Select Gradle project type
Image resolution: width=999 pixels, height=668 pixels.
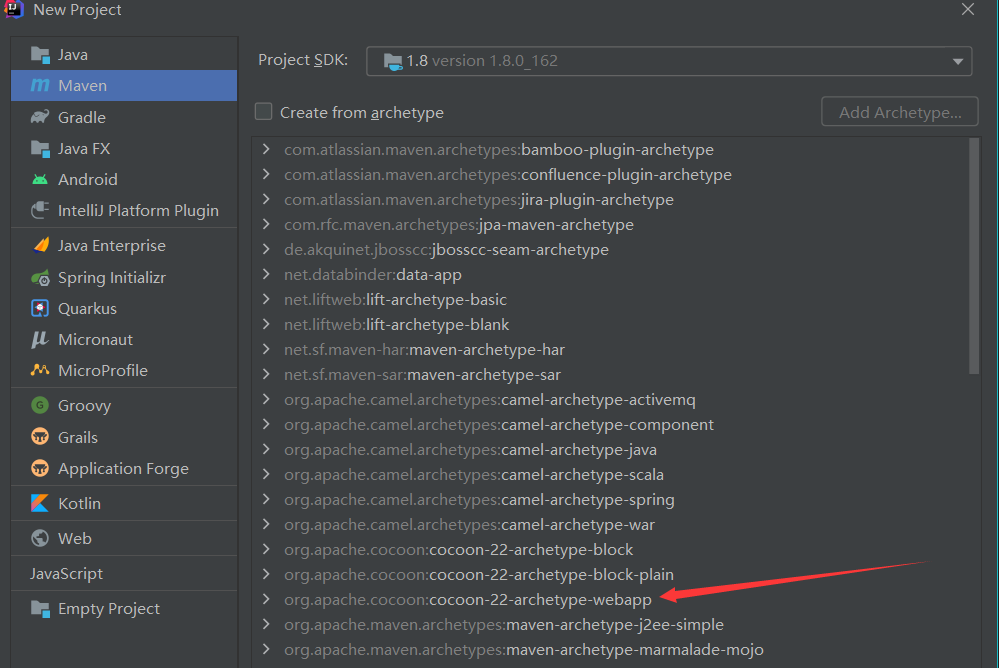click(124, 117)
